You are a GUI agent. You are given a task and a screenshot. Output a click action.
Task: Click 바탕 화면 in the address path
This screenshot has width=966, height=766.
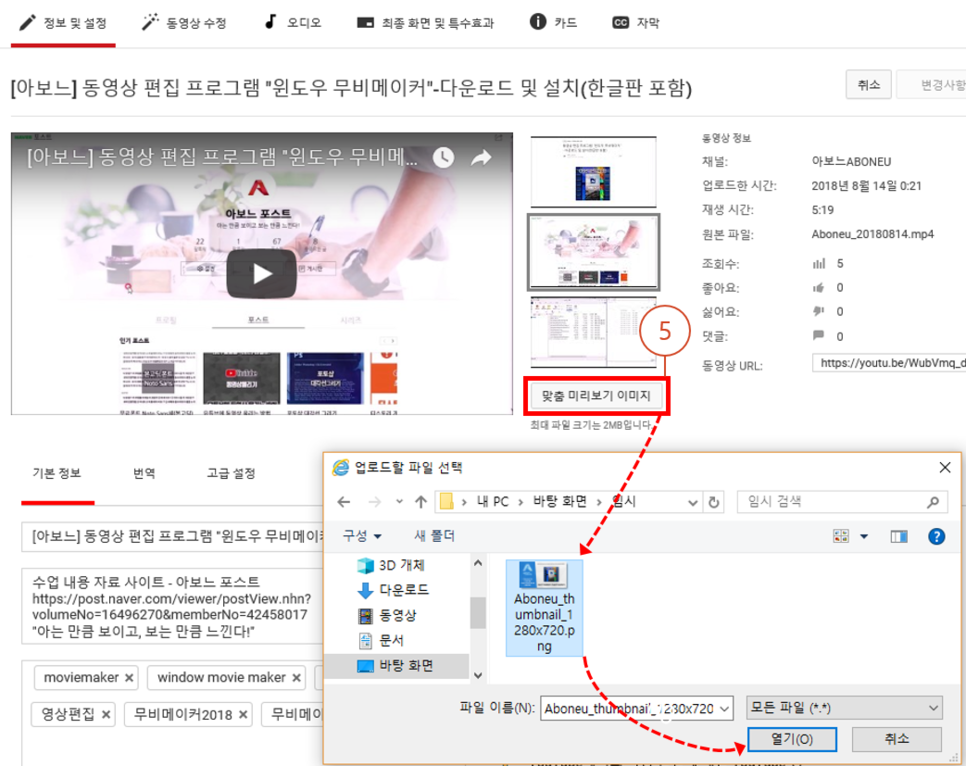click(559, 502)
